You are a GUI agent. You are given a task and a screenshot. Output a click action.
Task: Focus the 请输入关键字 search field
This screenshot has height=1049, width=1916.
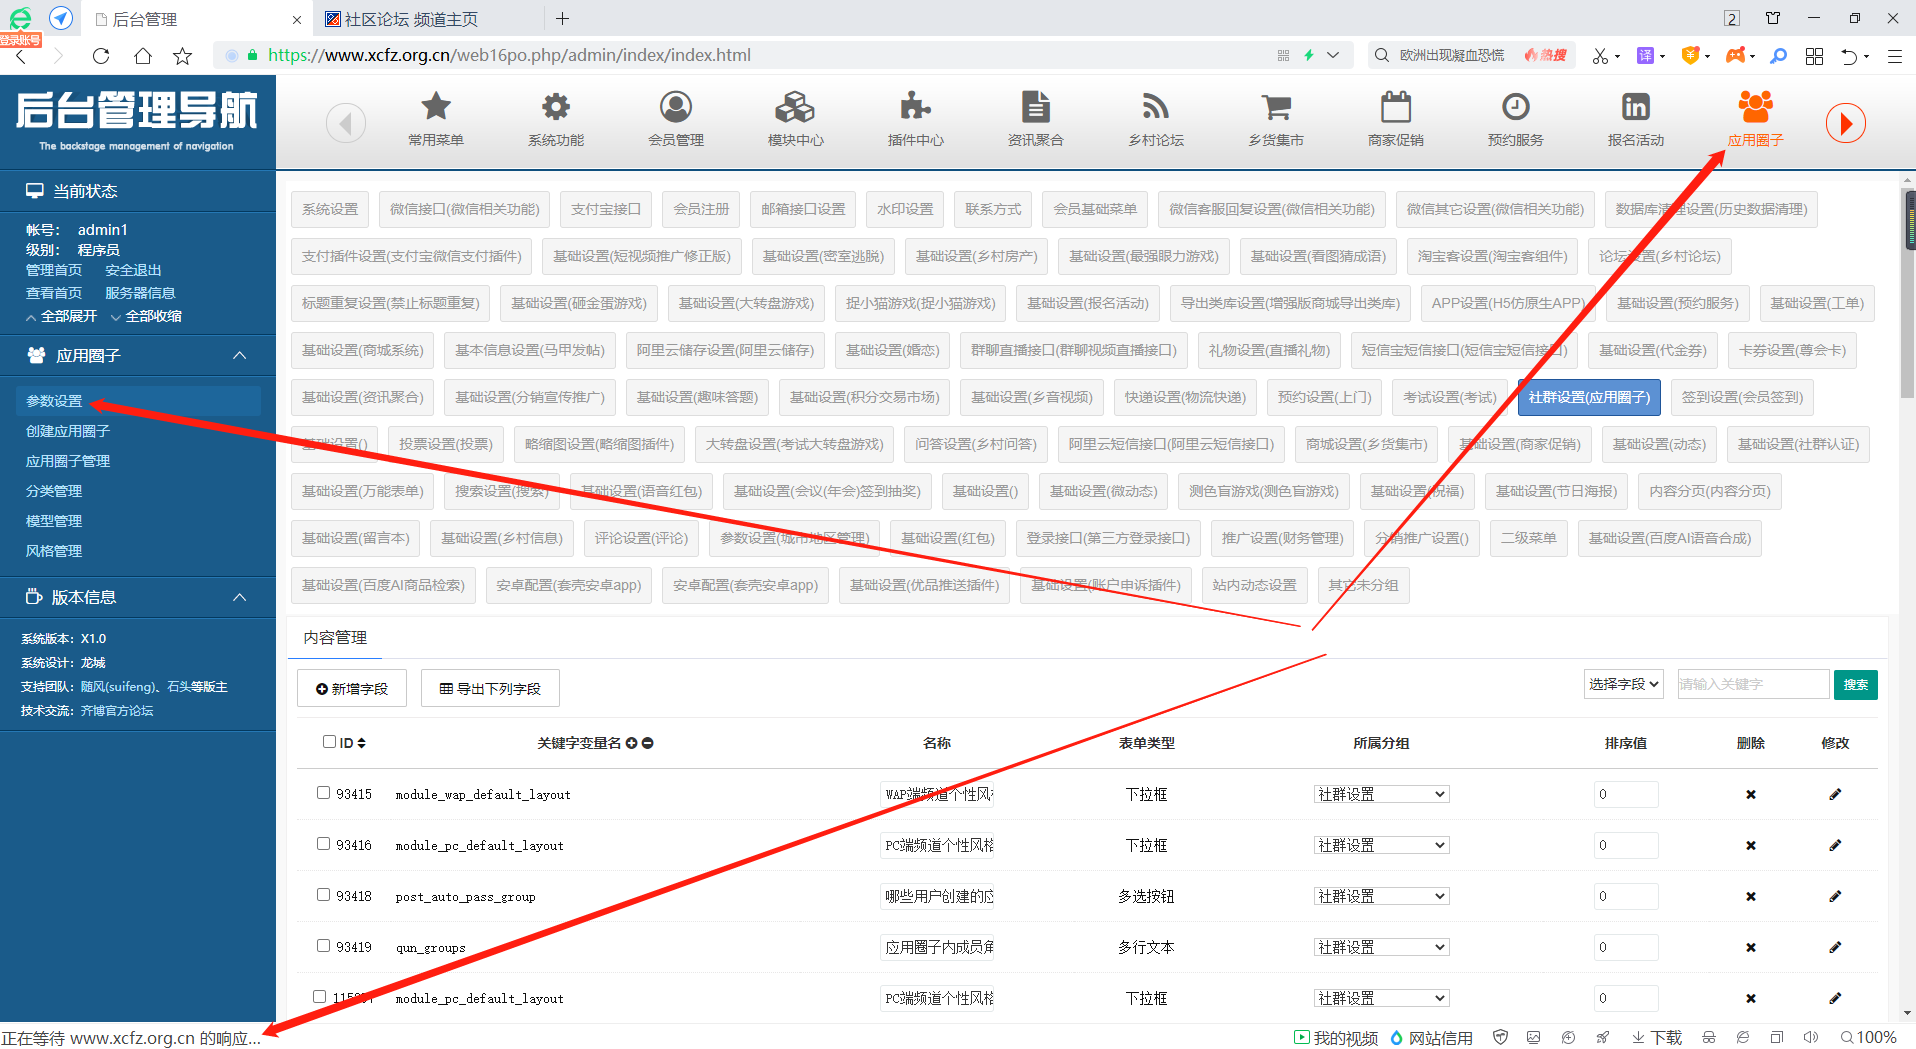[1752, 684]
